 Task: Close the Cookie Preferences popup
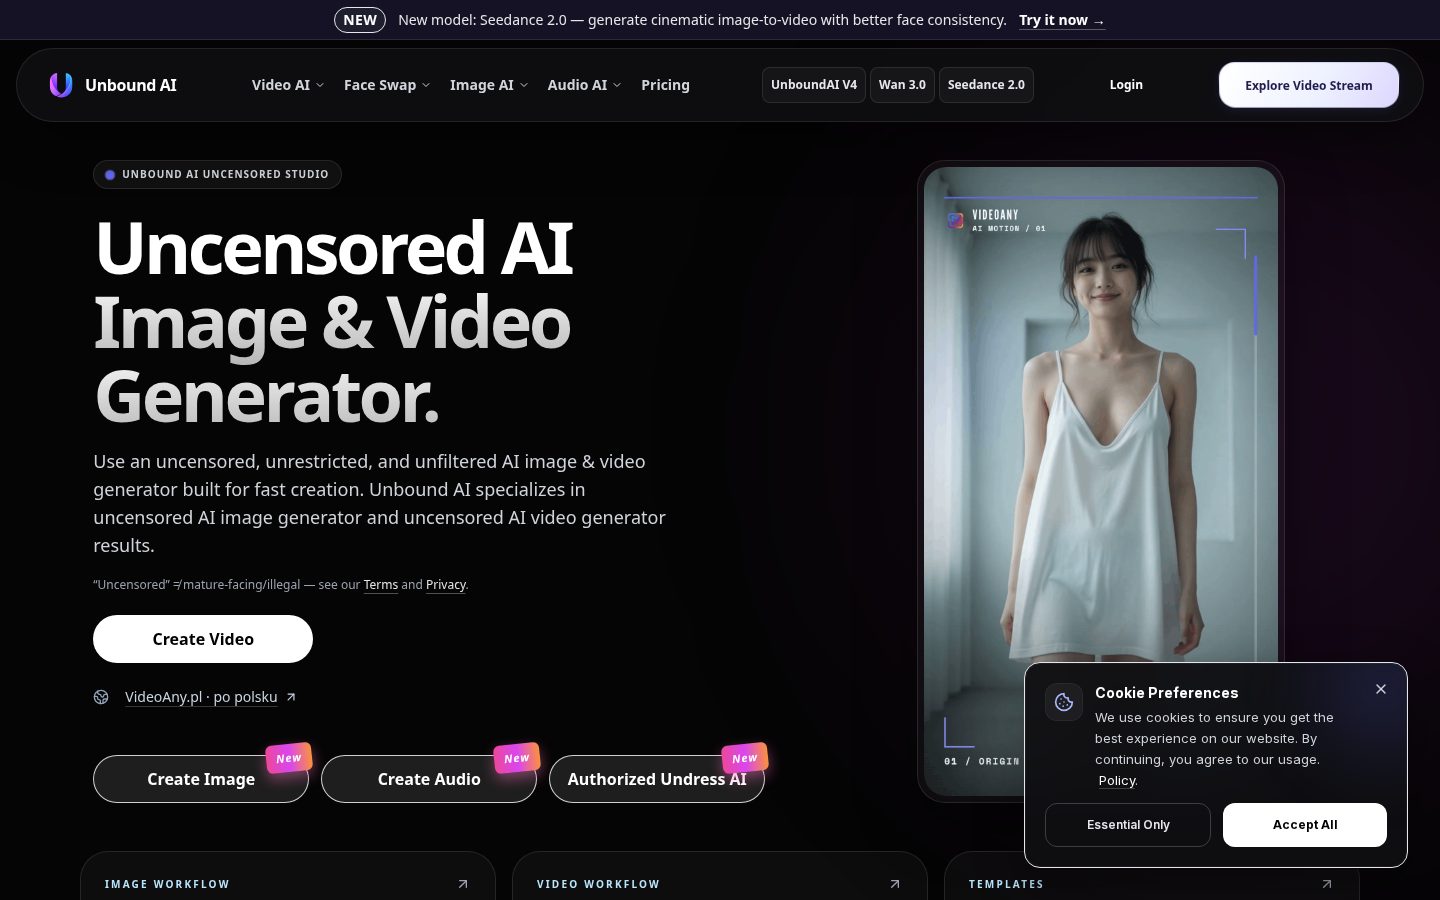tap(1381, 689)
